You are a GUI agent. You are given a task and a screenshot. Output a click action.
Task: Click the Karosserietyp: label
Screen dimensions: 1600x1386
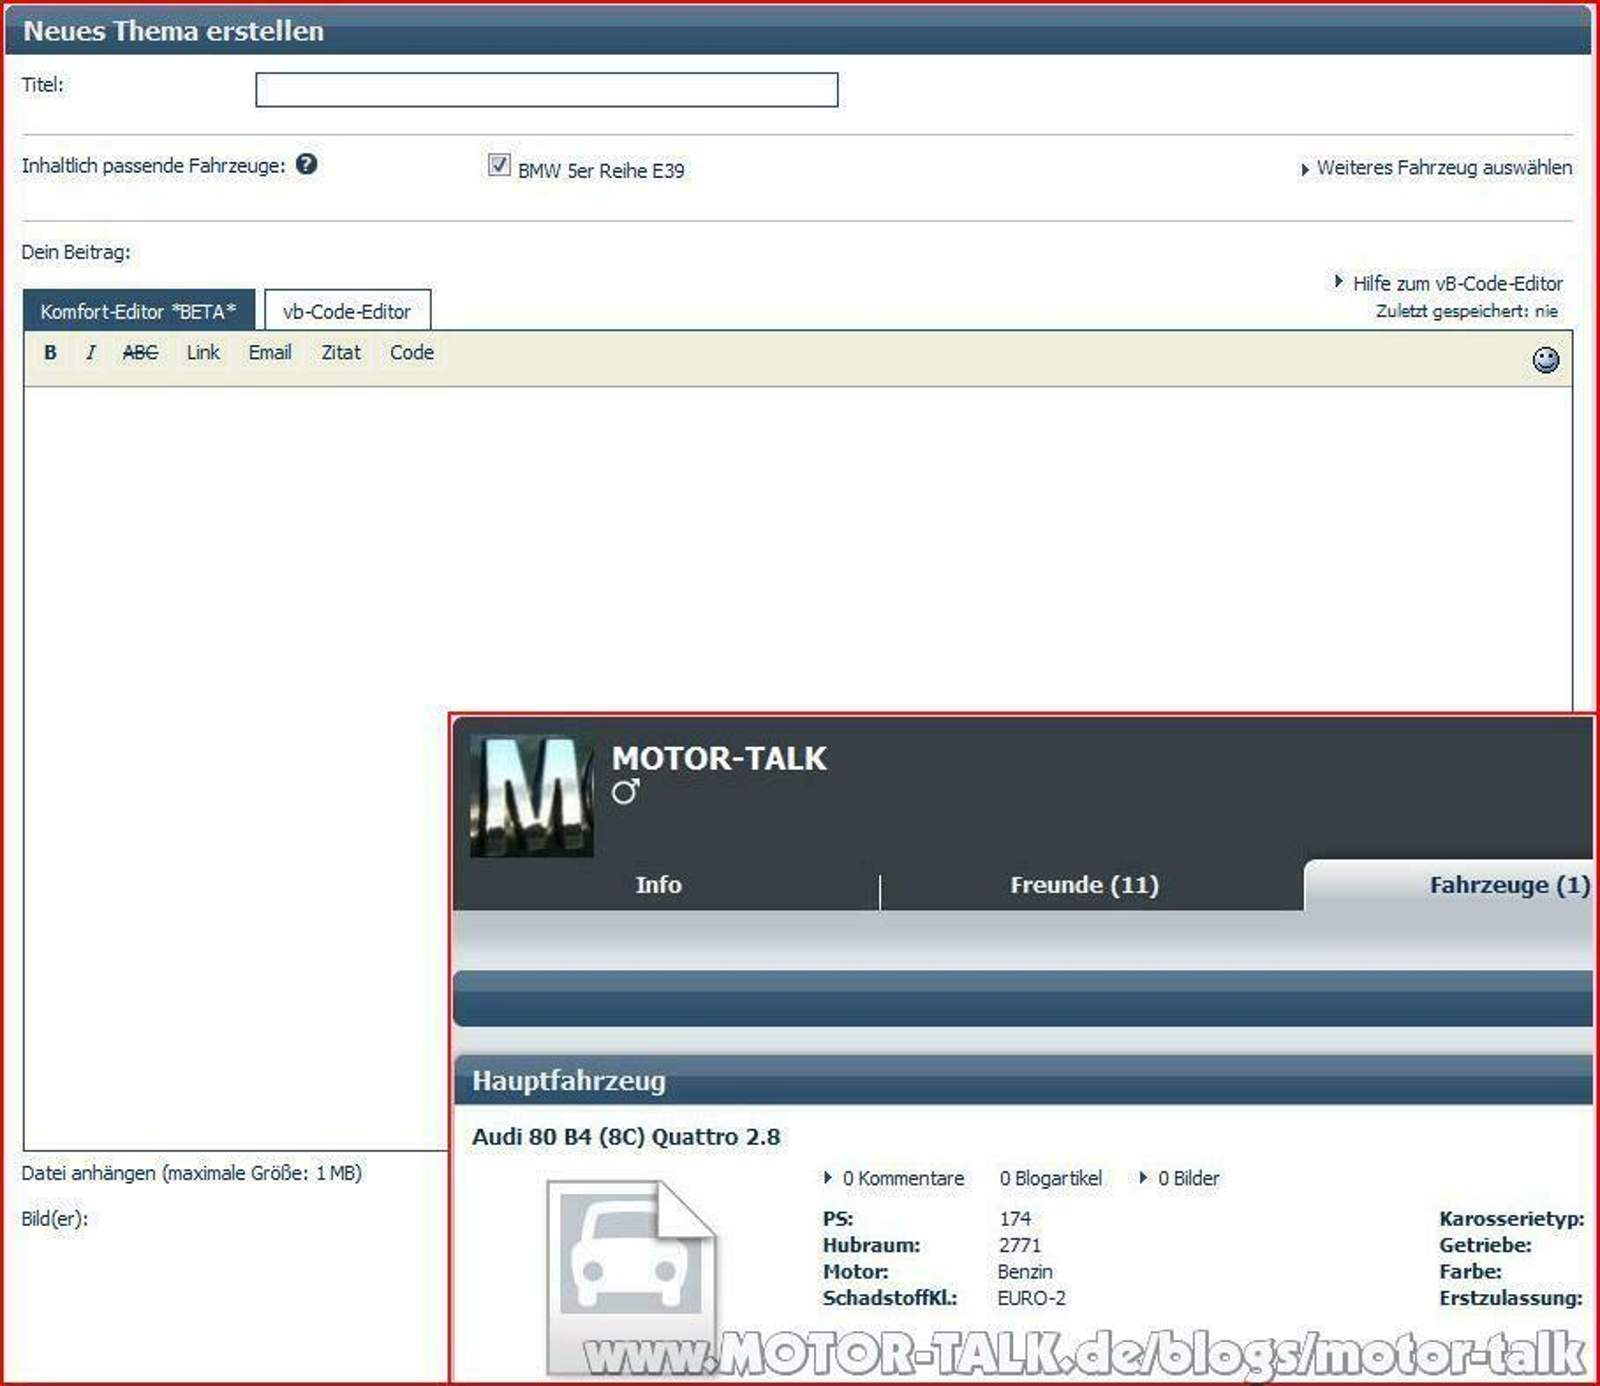pos(1512,1219)
